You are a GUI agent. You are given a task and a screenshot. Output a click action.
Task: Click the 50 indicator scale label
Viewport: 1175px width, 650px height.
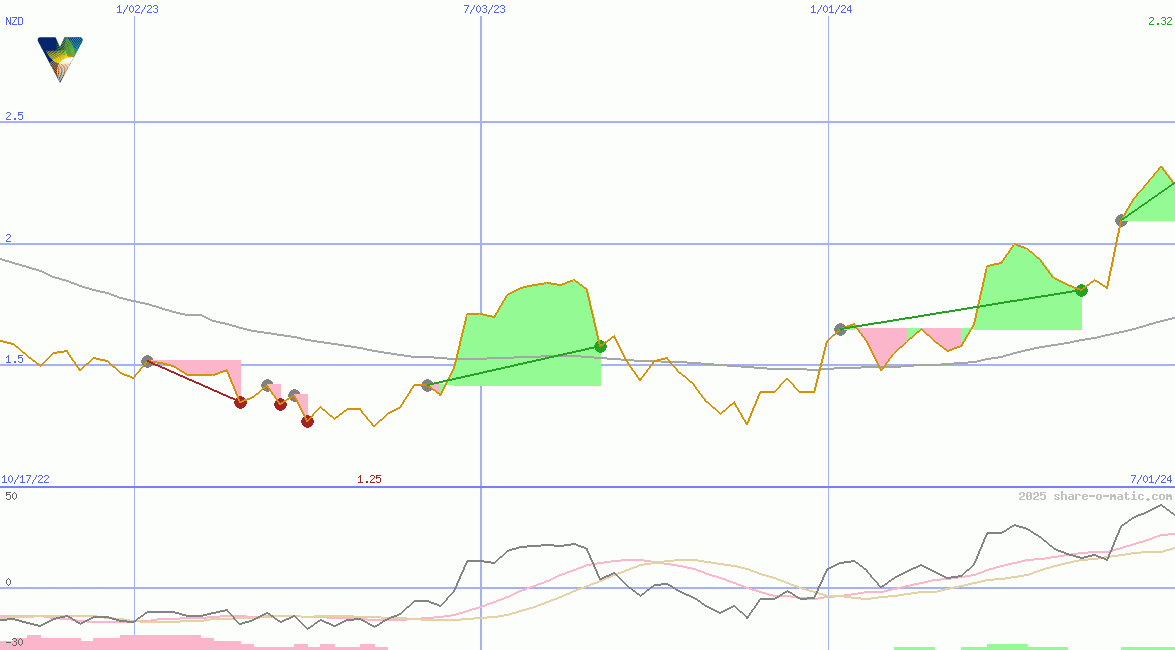pyautogui.click(x=11, y=496)
